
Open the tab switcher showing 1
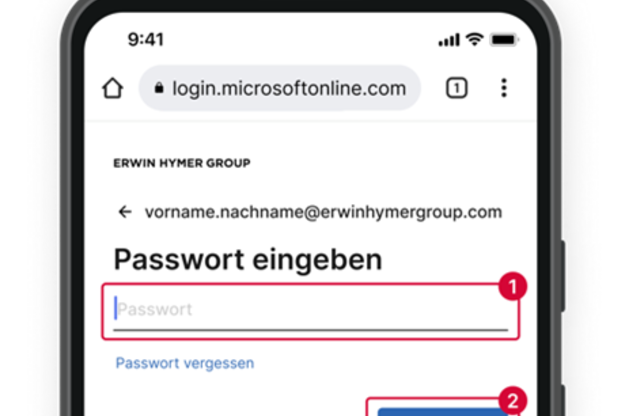click(456, 88)
